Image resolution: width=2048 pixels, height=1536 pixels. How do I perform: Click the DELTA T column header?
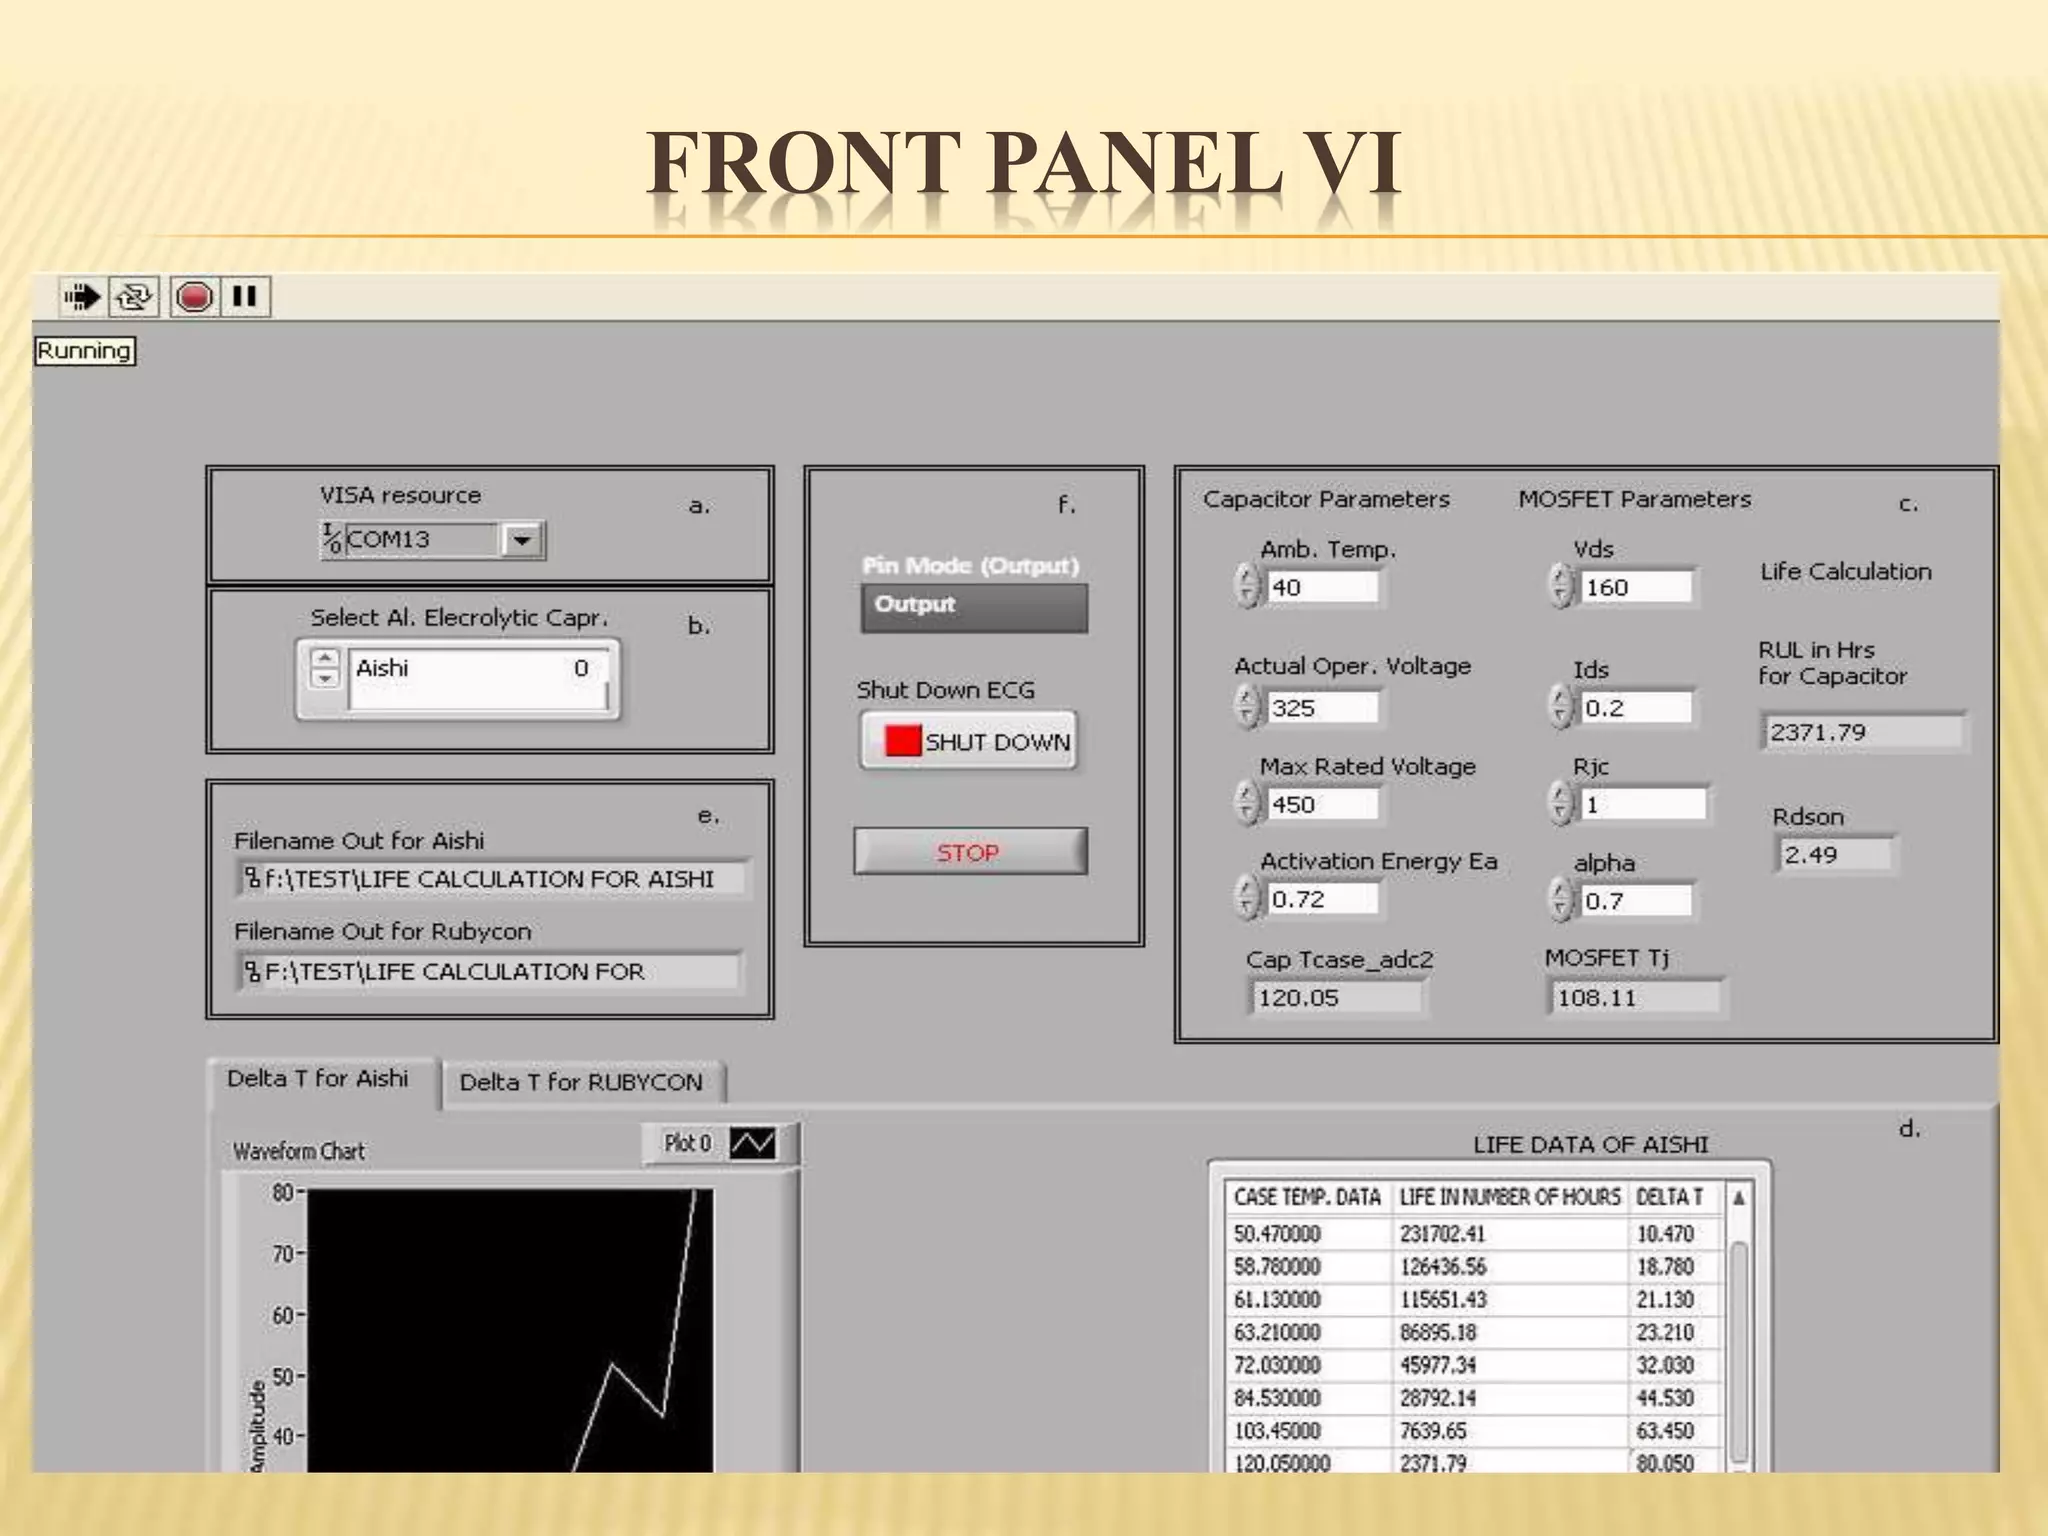coord(1677,1197)
